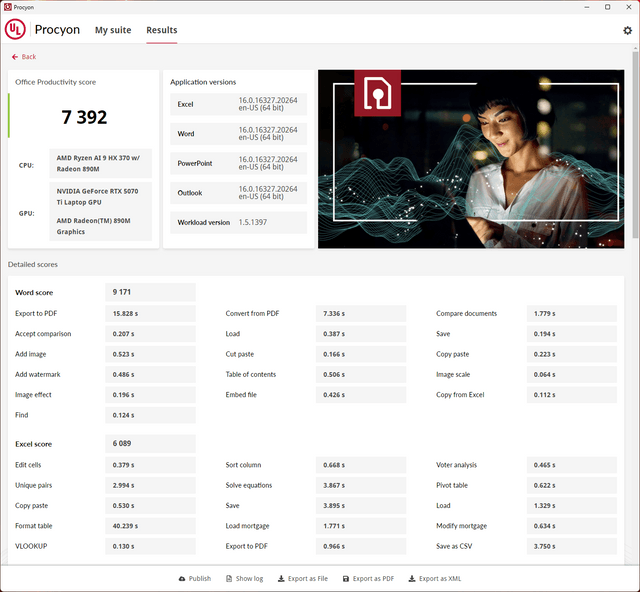Go Back to previous page
Viewport: 640px width, 592px height.
[x=24, y=57]
